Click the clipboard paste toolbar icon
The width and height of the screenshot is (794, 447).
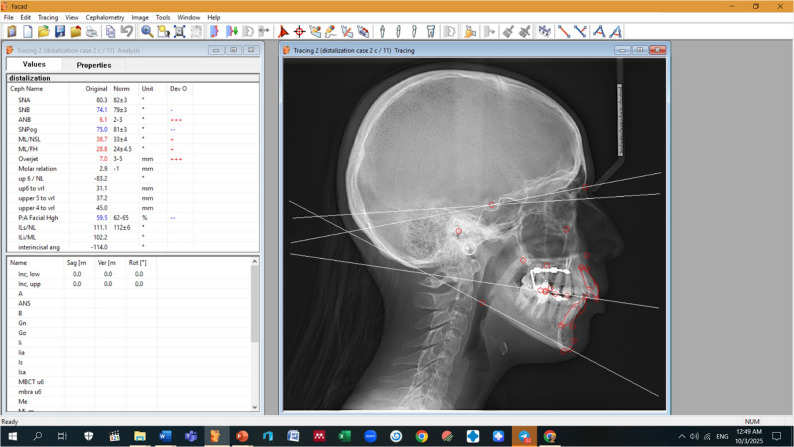tap(12, 31)
